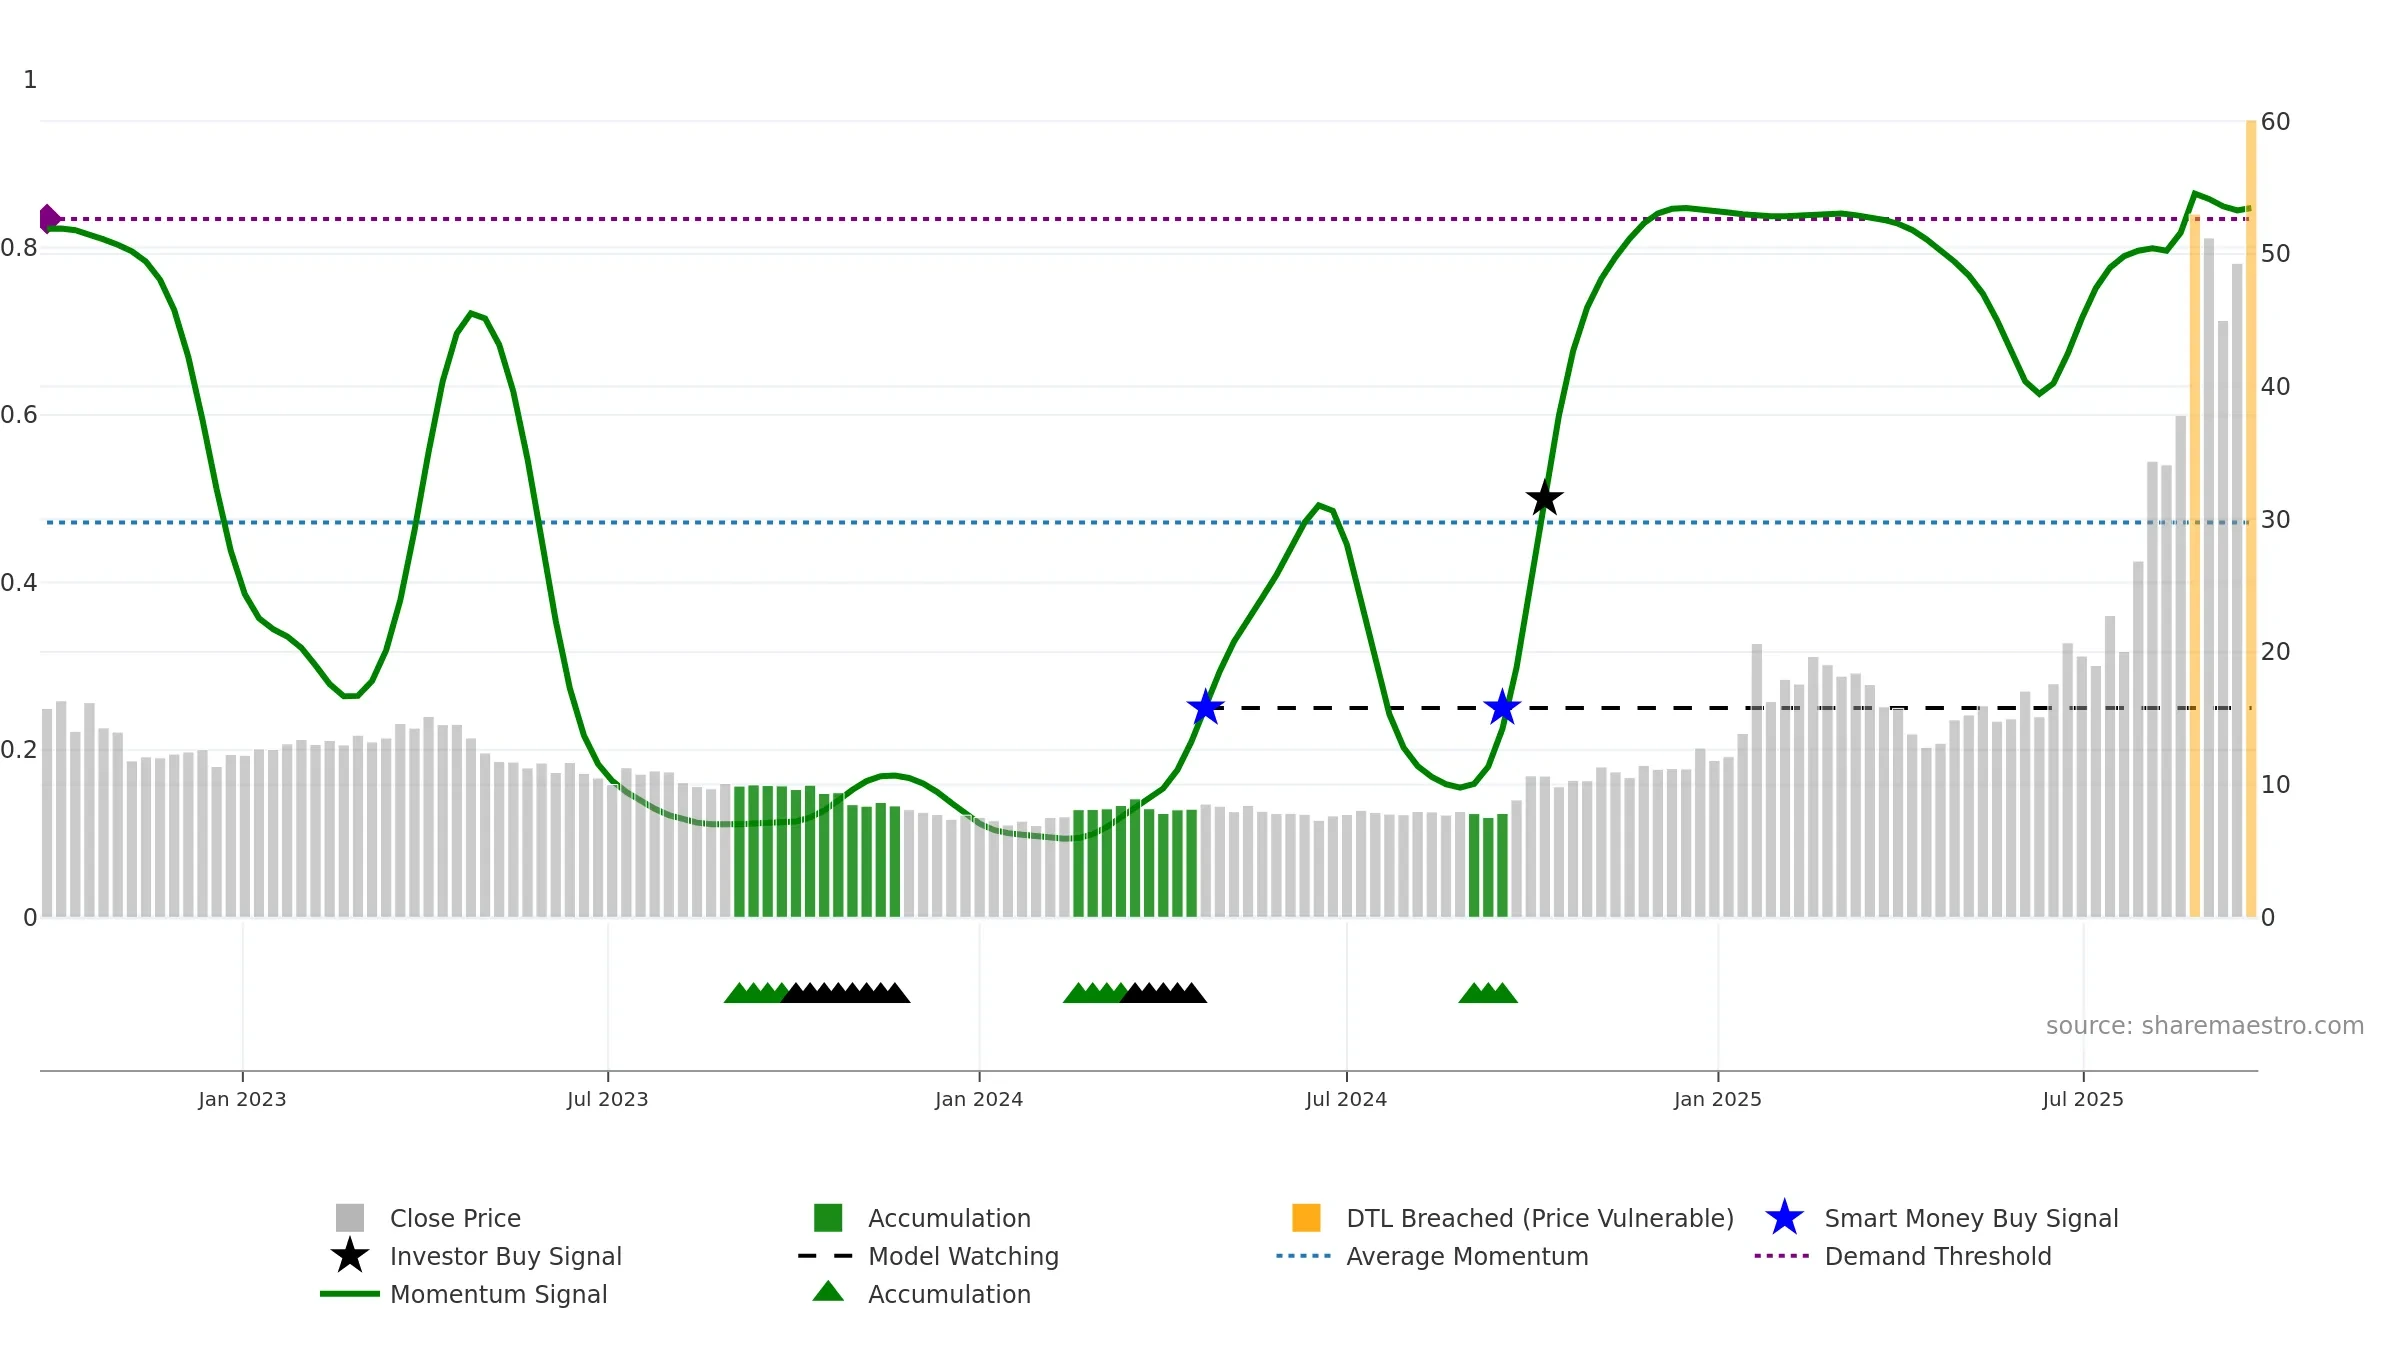This screenshot has height=1350, width=2400.
Task: Click the green Accumulation square legend swatch
Action: (828, 1218)
